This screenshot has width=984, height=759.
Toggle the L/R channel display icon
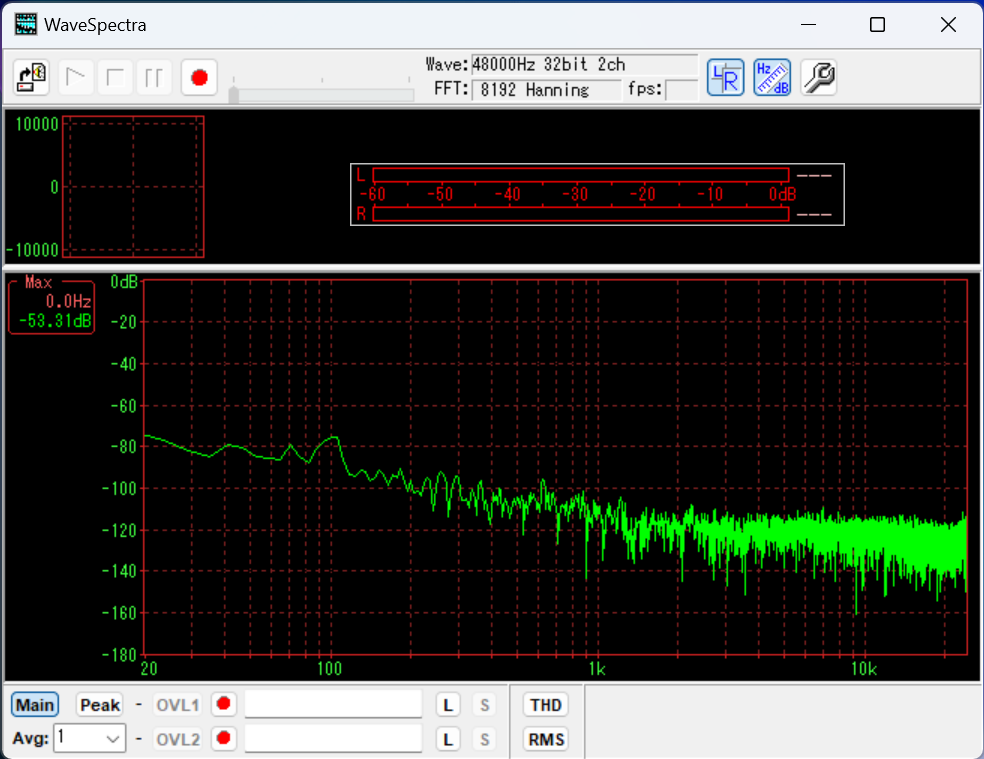point(725,78)
